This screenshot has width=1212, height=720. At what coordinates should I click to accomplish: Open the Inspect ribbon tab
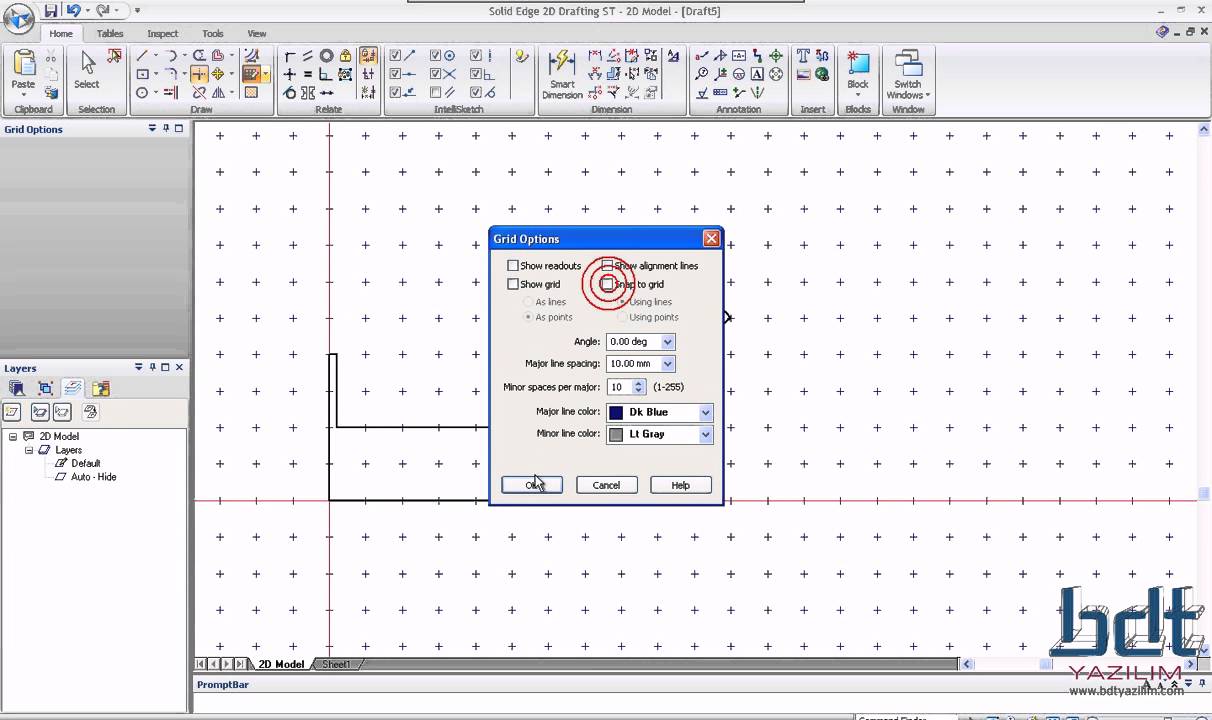coord(162,33)
